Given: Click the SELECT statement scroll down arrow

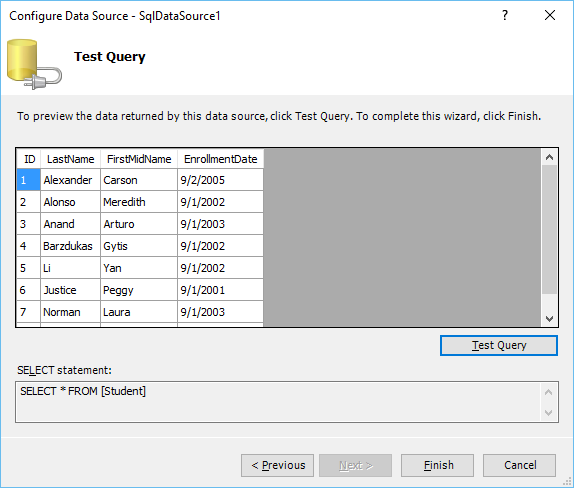Looking at the screenshot, I should pyautogui.click(x=548, y=413).
